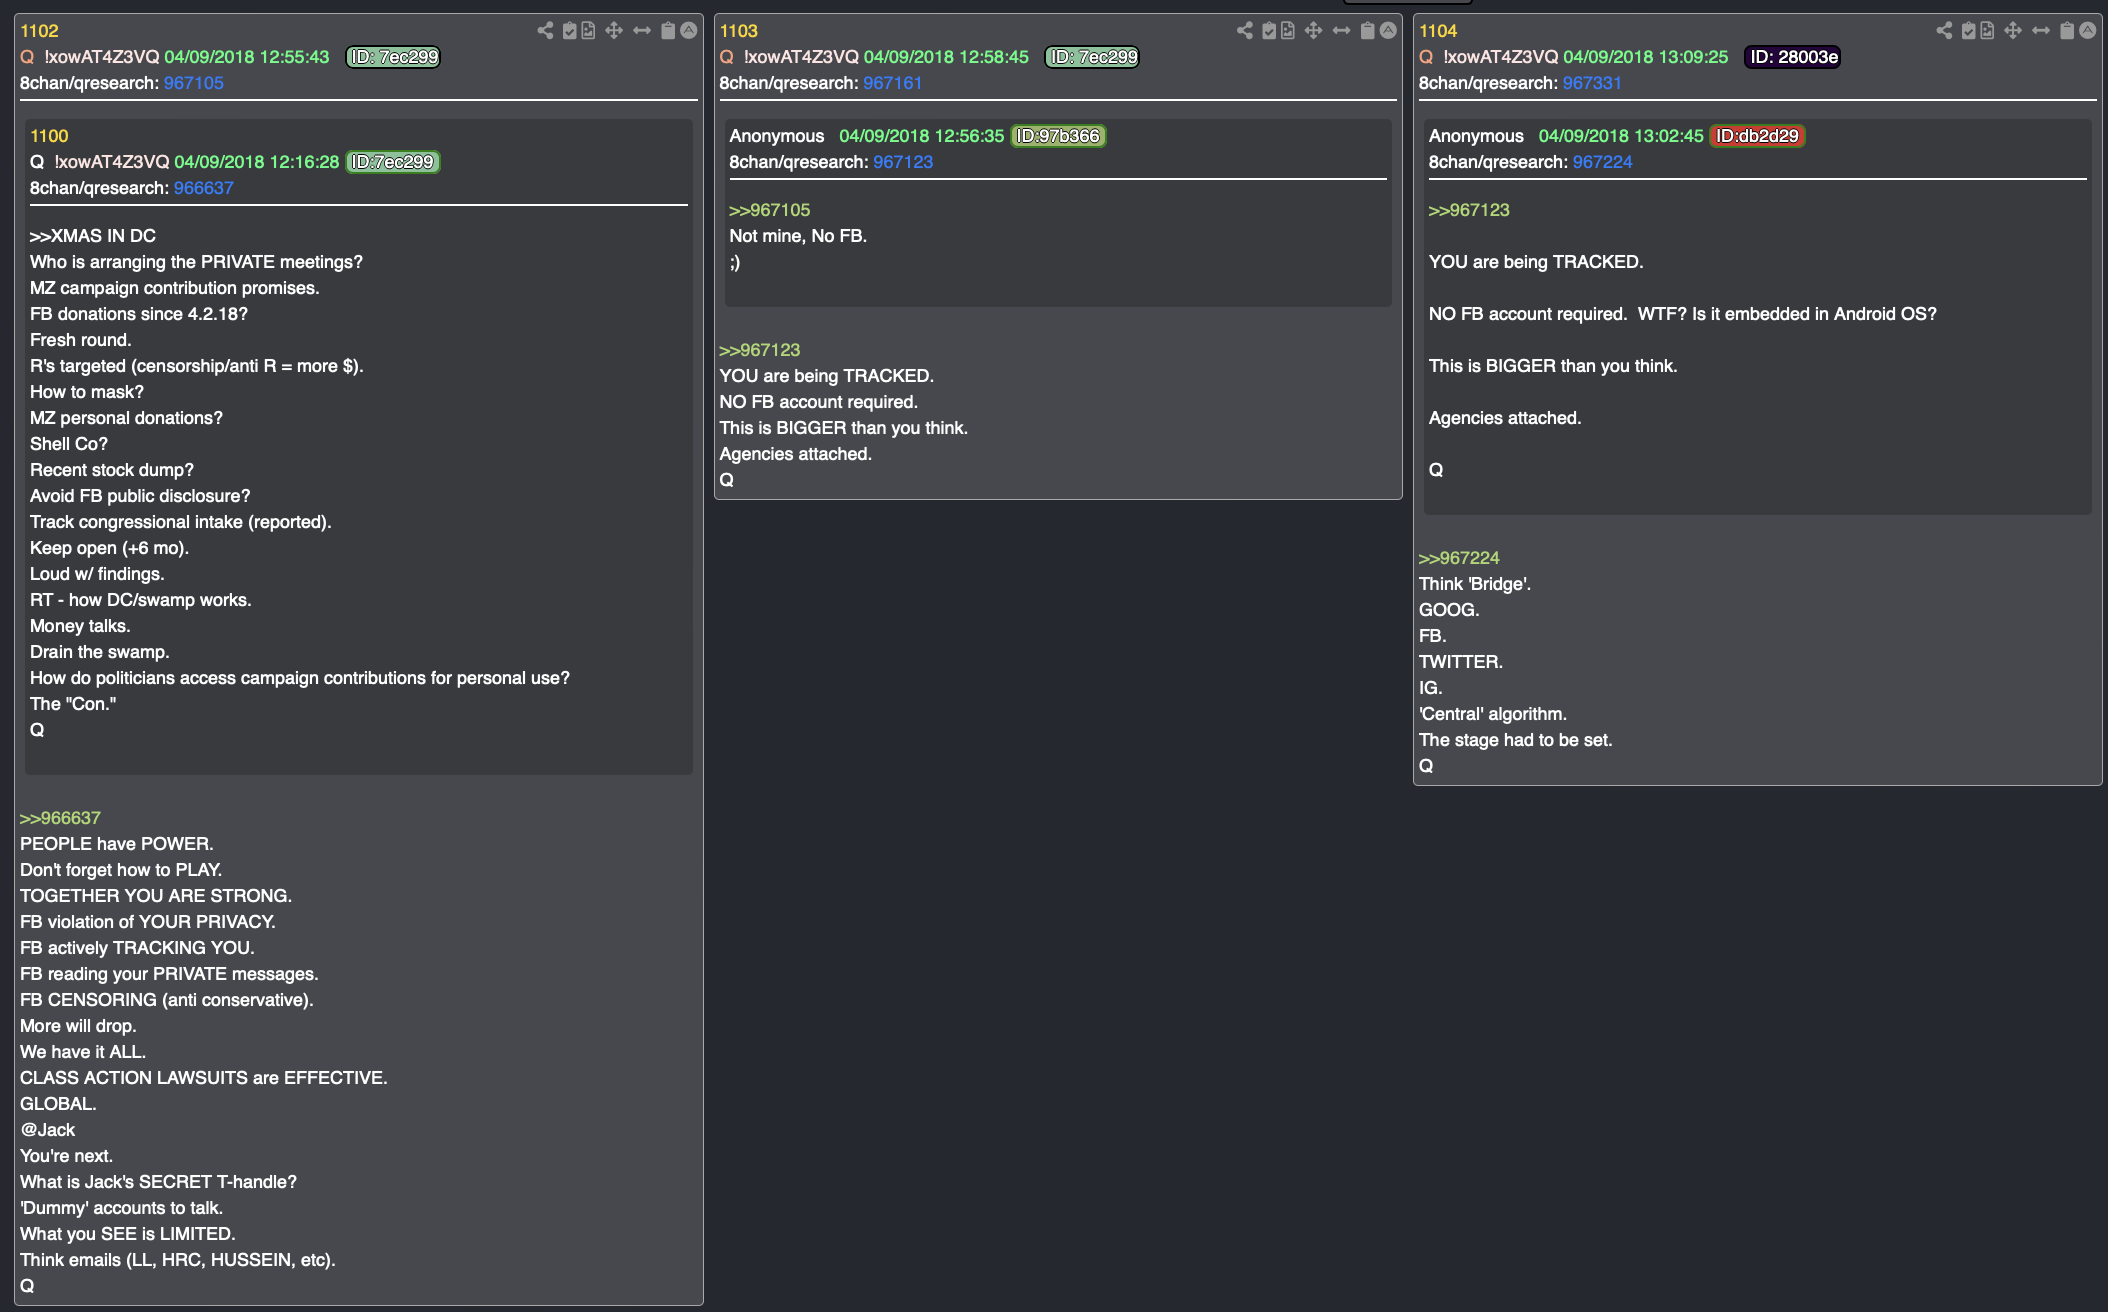Select post number 1102
The height and width of the screenshot is (1312, 2108).
pos(39,31)
